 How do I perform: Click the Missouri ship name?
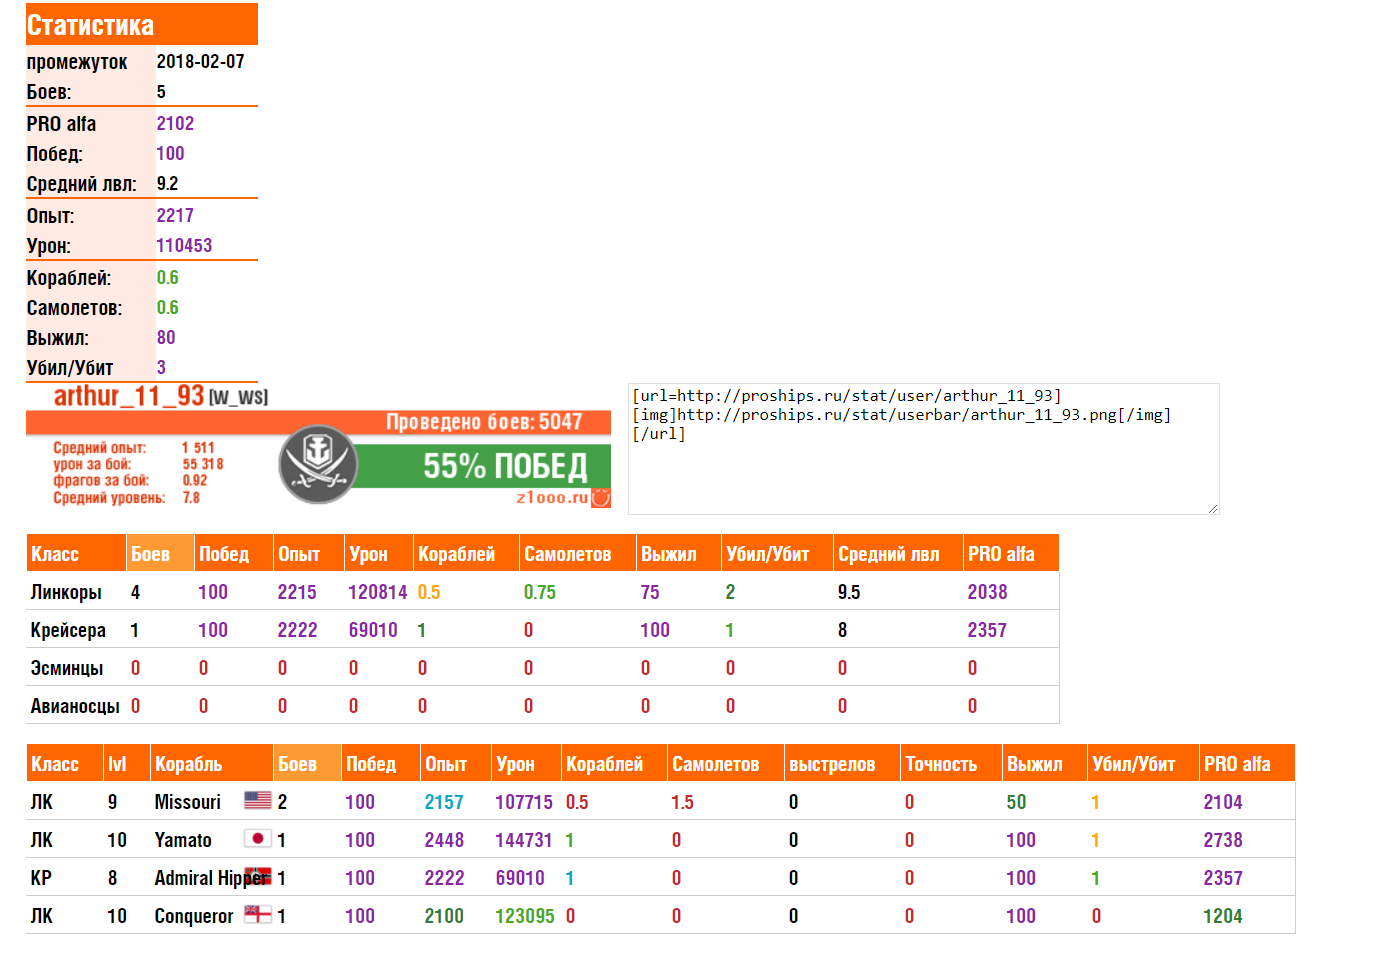click(187, 802)
